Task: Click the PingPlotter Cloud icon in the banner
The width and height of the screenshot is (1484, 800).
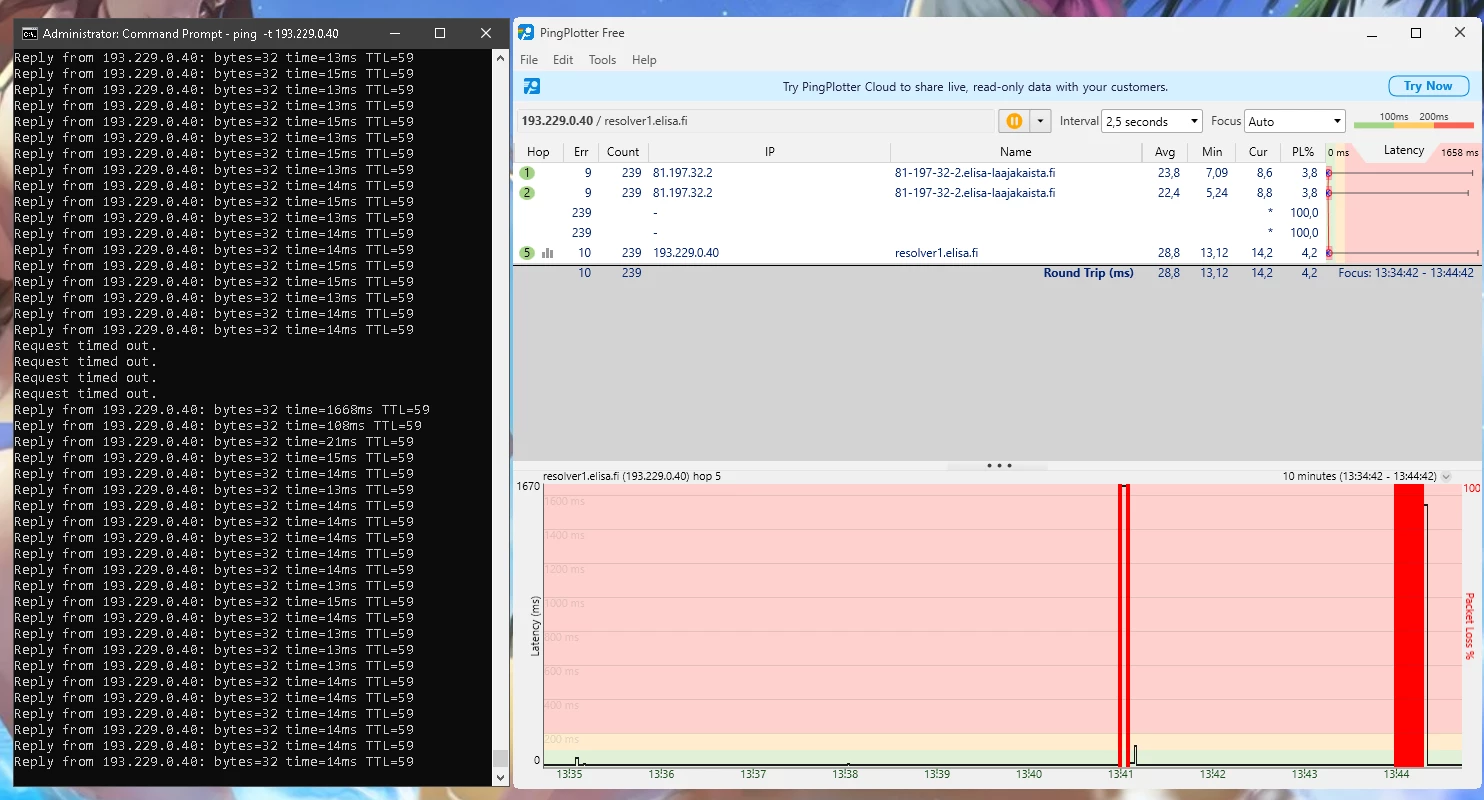Action: pyautogui.click(x=532, y=86)
